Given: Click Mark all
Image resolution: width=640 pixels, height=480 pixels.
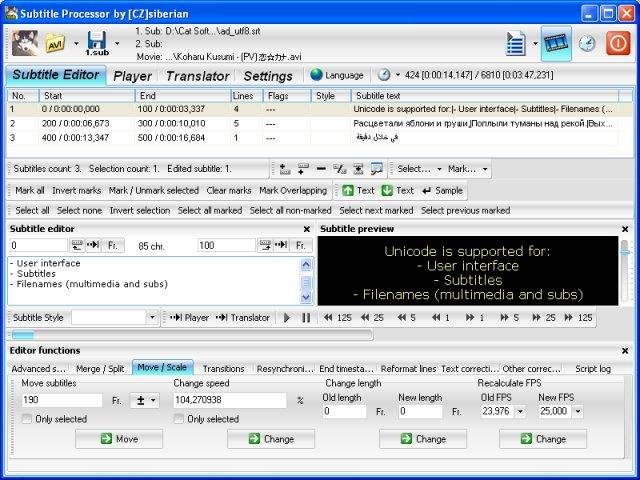Looking at the screenshot, I should click(30, 191).
